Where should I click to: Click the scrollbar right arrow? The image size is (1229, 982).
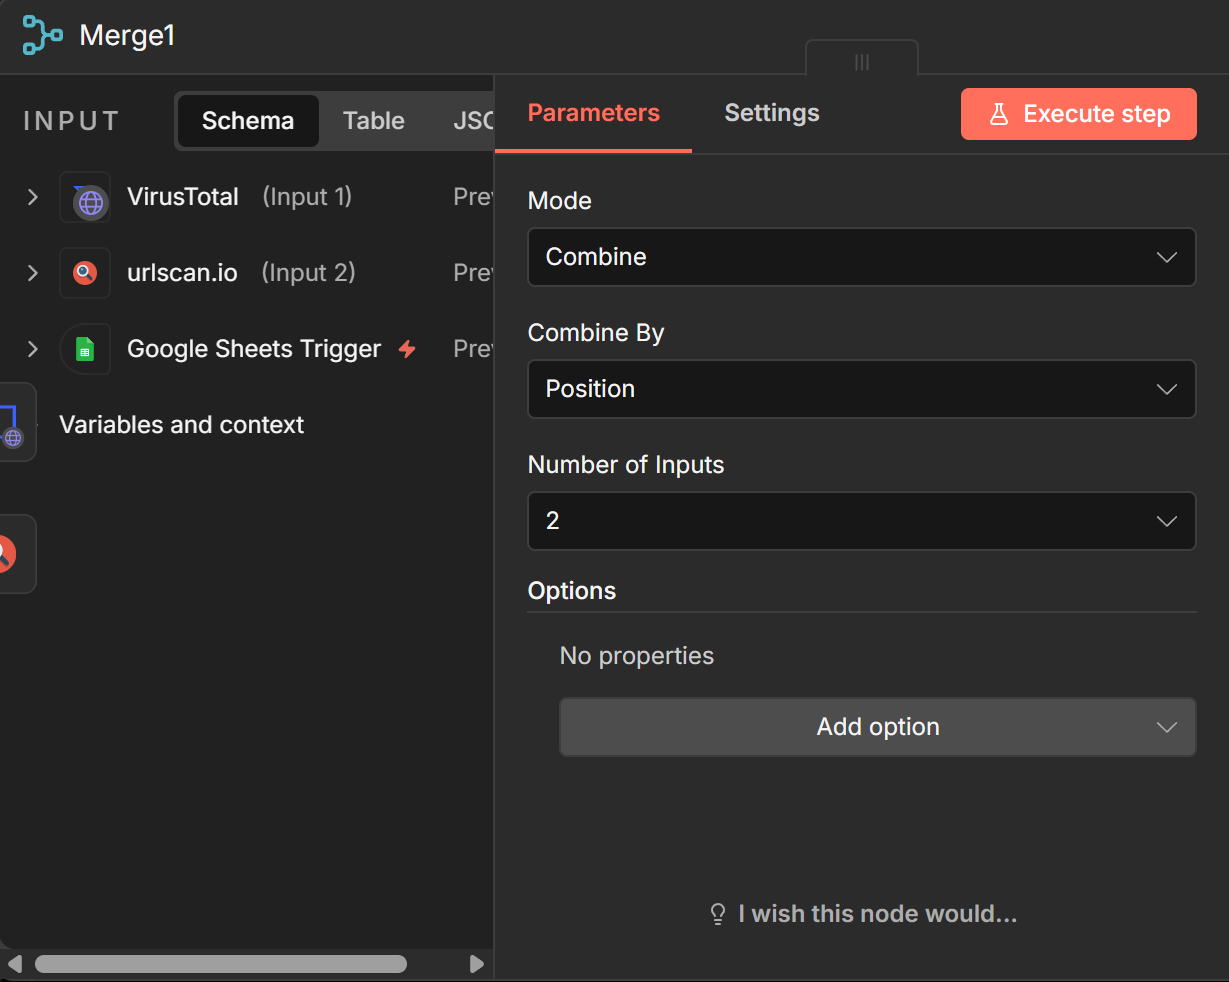[x=477, y=964]
